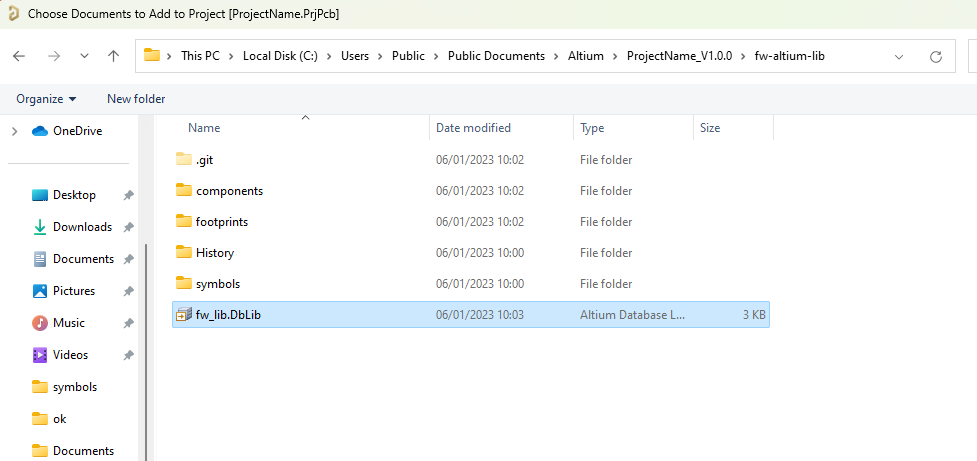The image size is (977, 461).
Task: Click the Forward navigation arrow
Action: 54,56
